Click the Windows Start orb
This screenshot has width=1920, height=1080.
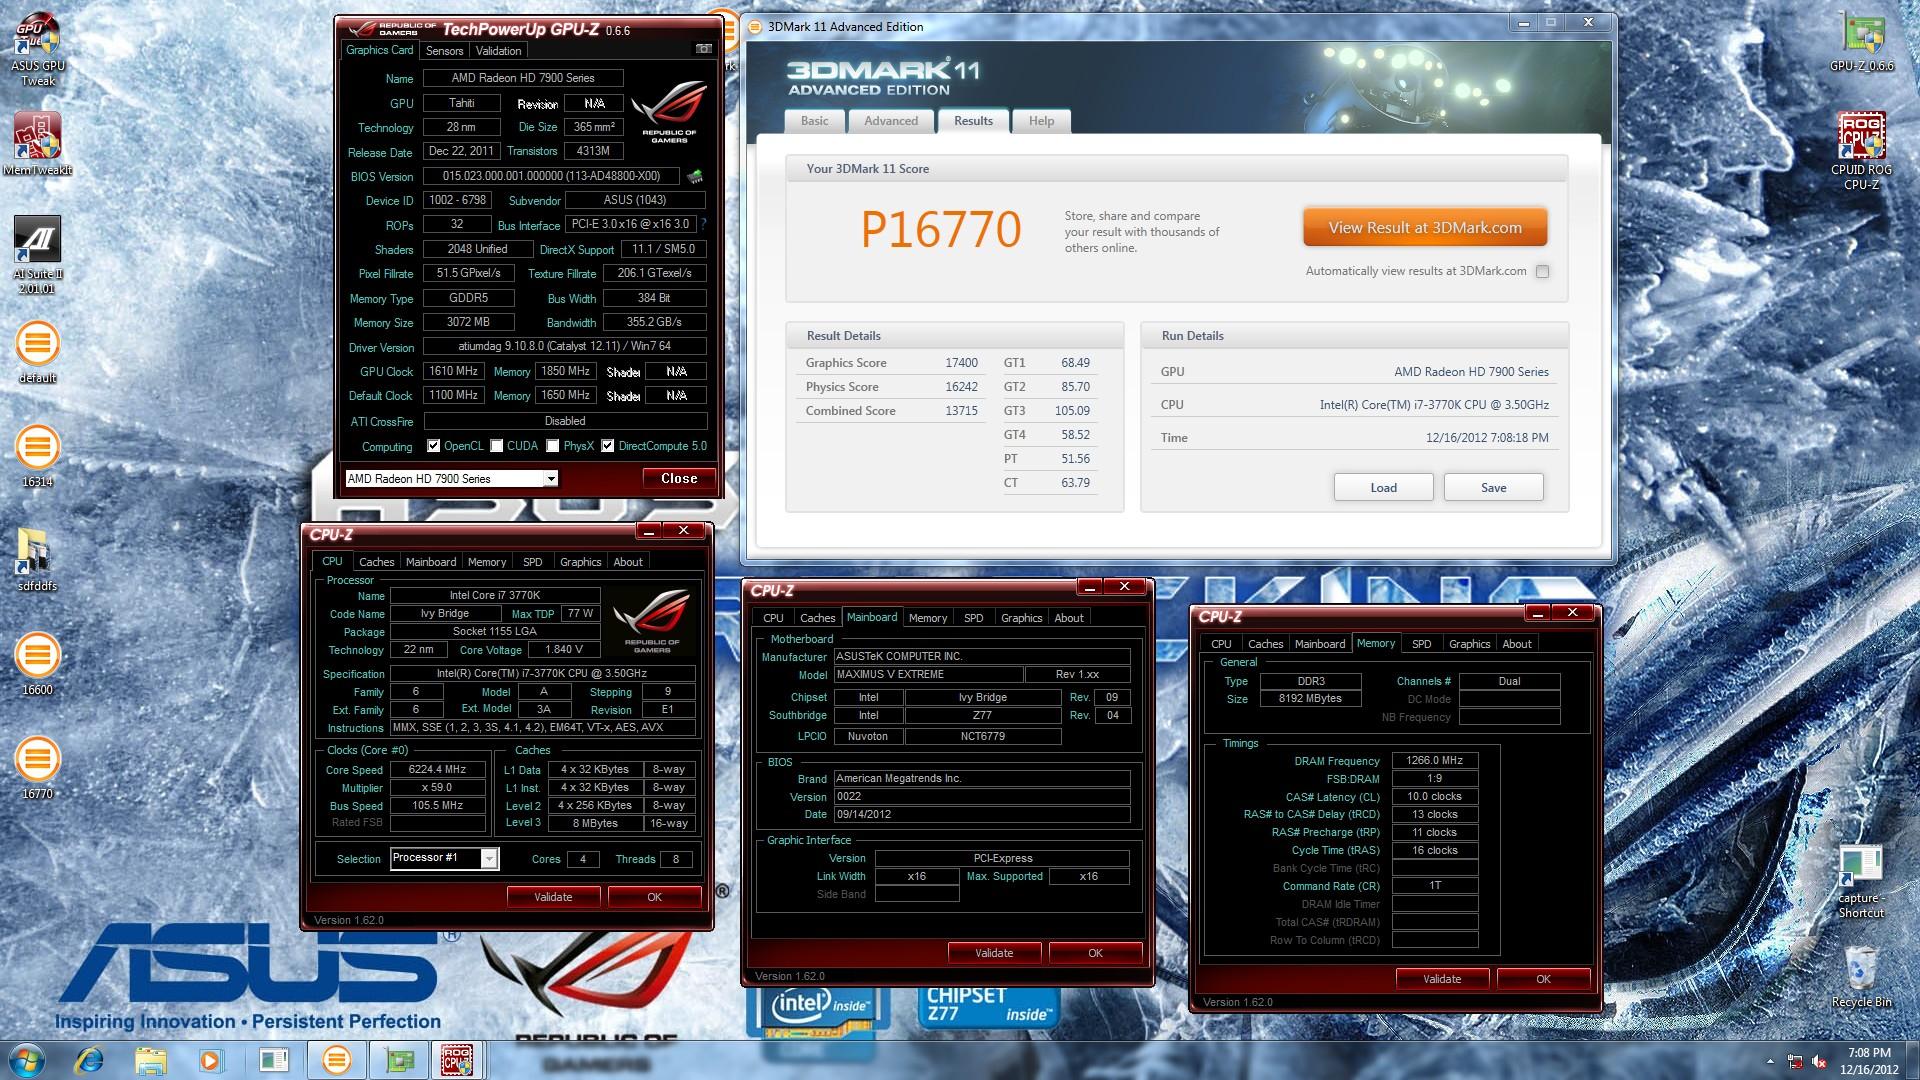27,1059
